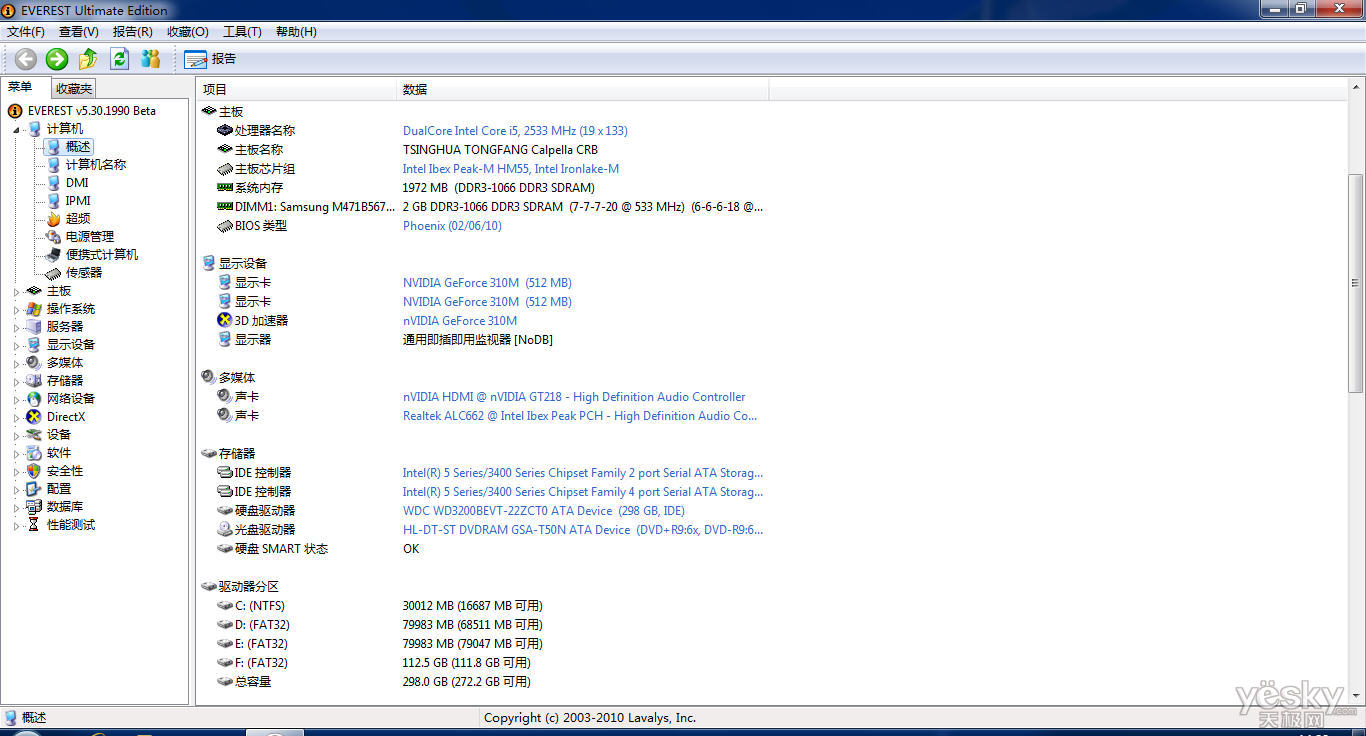This screenshot has height=736, width=1366.
Task: Click the C: (NTFS) drive icon
Action: click(x=225, y=606)
